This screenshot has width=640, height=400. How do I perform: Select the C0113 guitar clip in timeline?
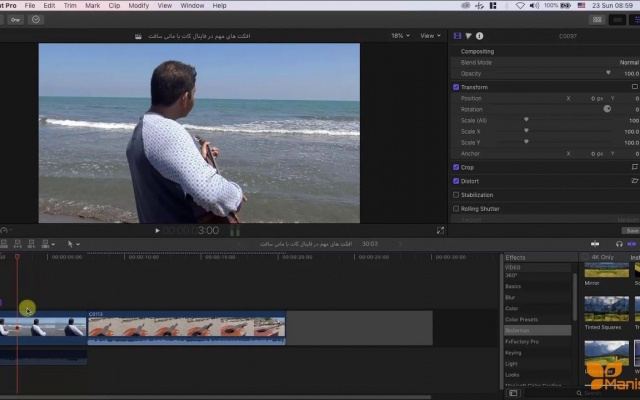click(187, 328)
